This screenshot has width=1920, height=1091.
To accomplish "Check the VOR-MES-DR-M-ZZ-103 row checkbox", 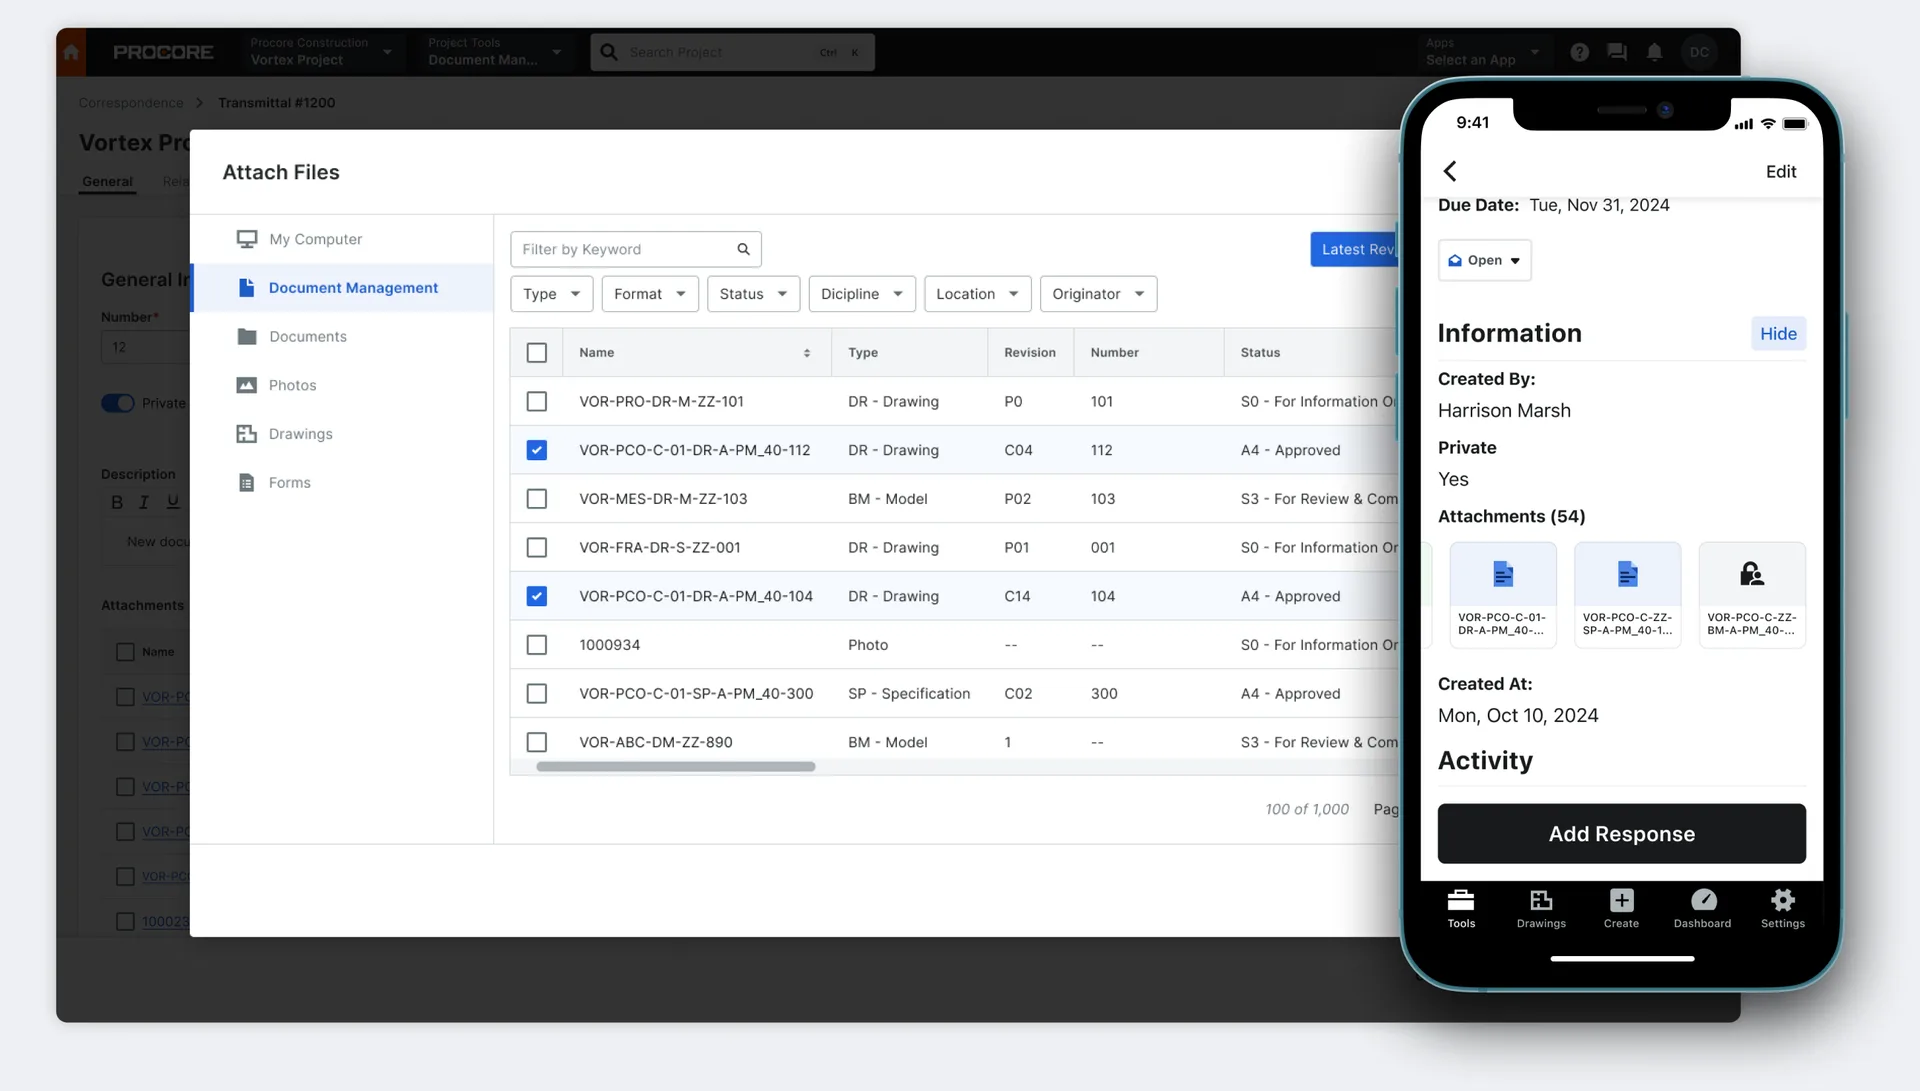I will coord(537,499).
